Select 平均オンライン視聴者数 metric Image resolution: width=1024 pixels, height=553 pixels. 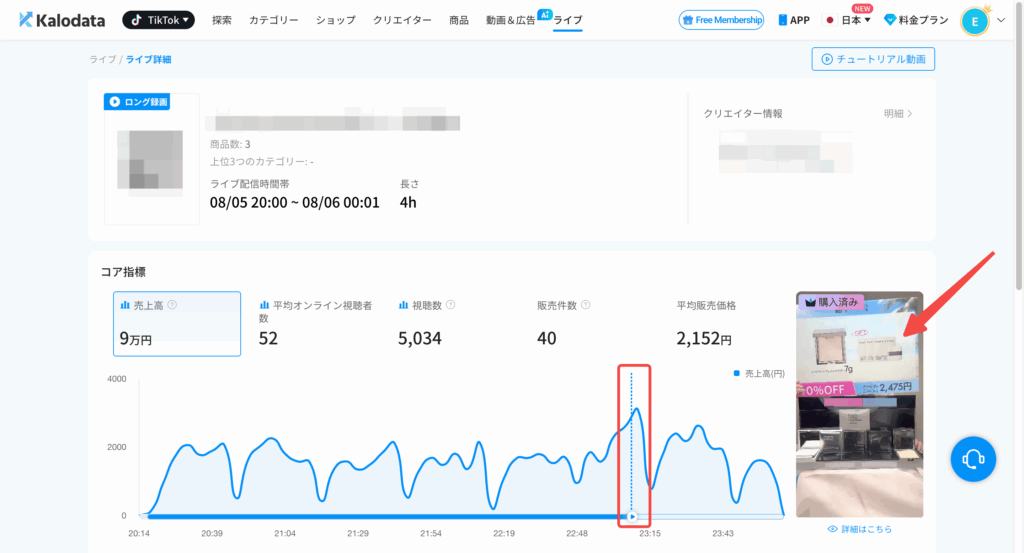(316, 324)
